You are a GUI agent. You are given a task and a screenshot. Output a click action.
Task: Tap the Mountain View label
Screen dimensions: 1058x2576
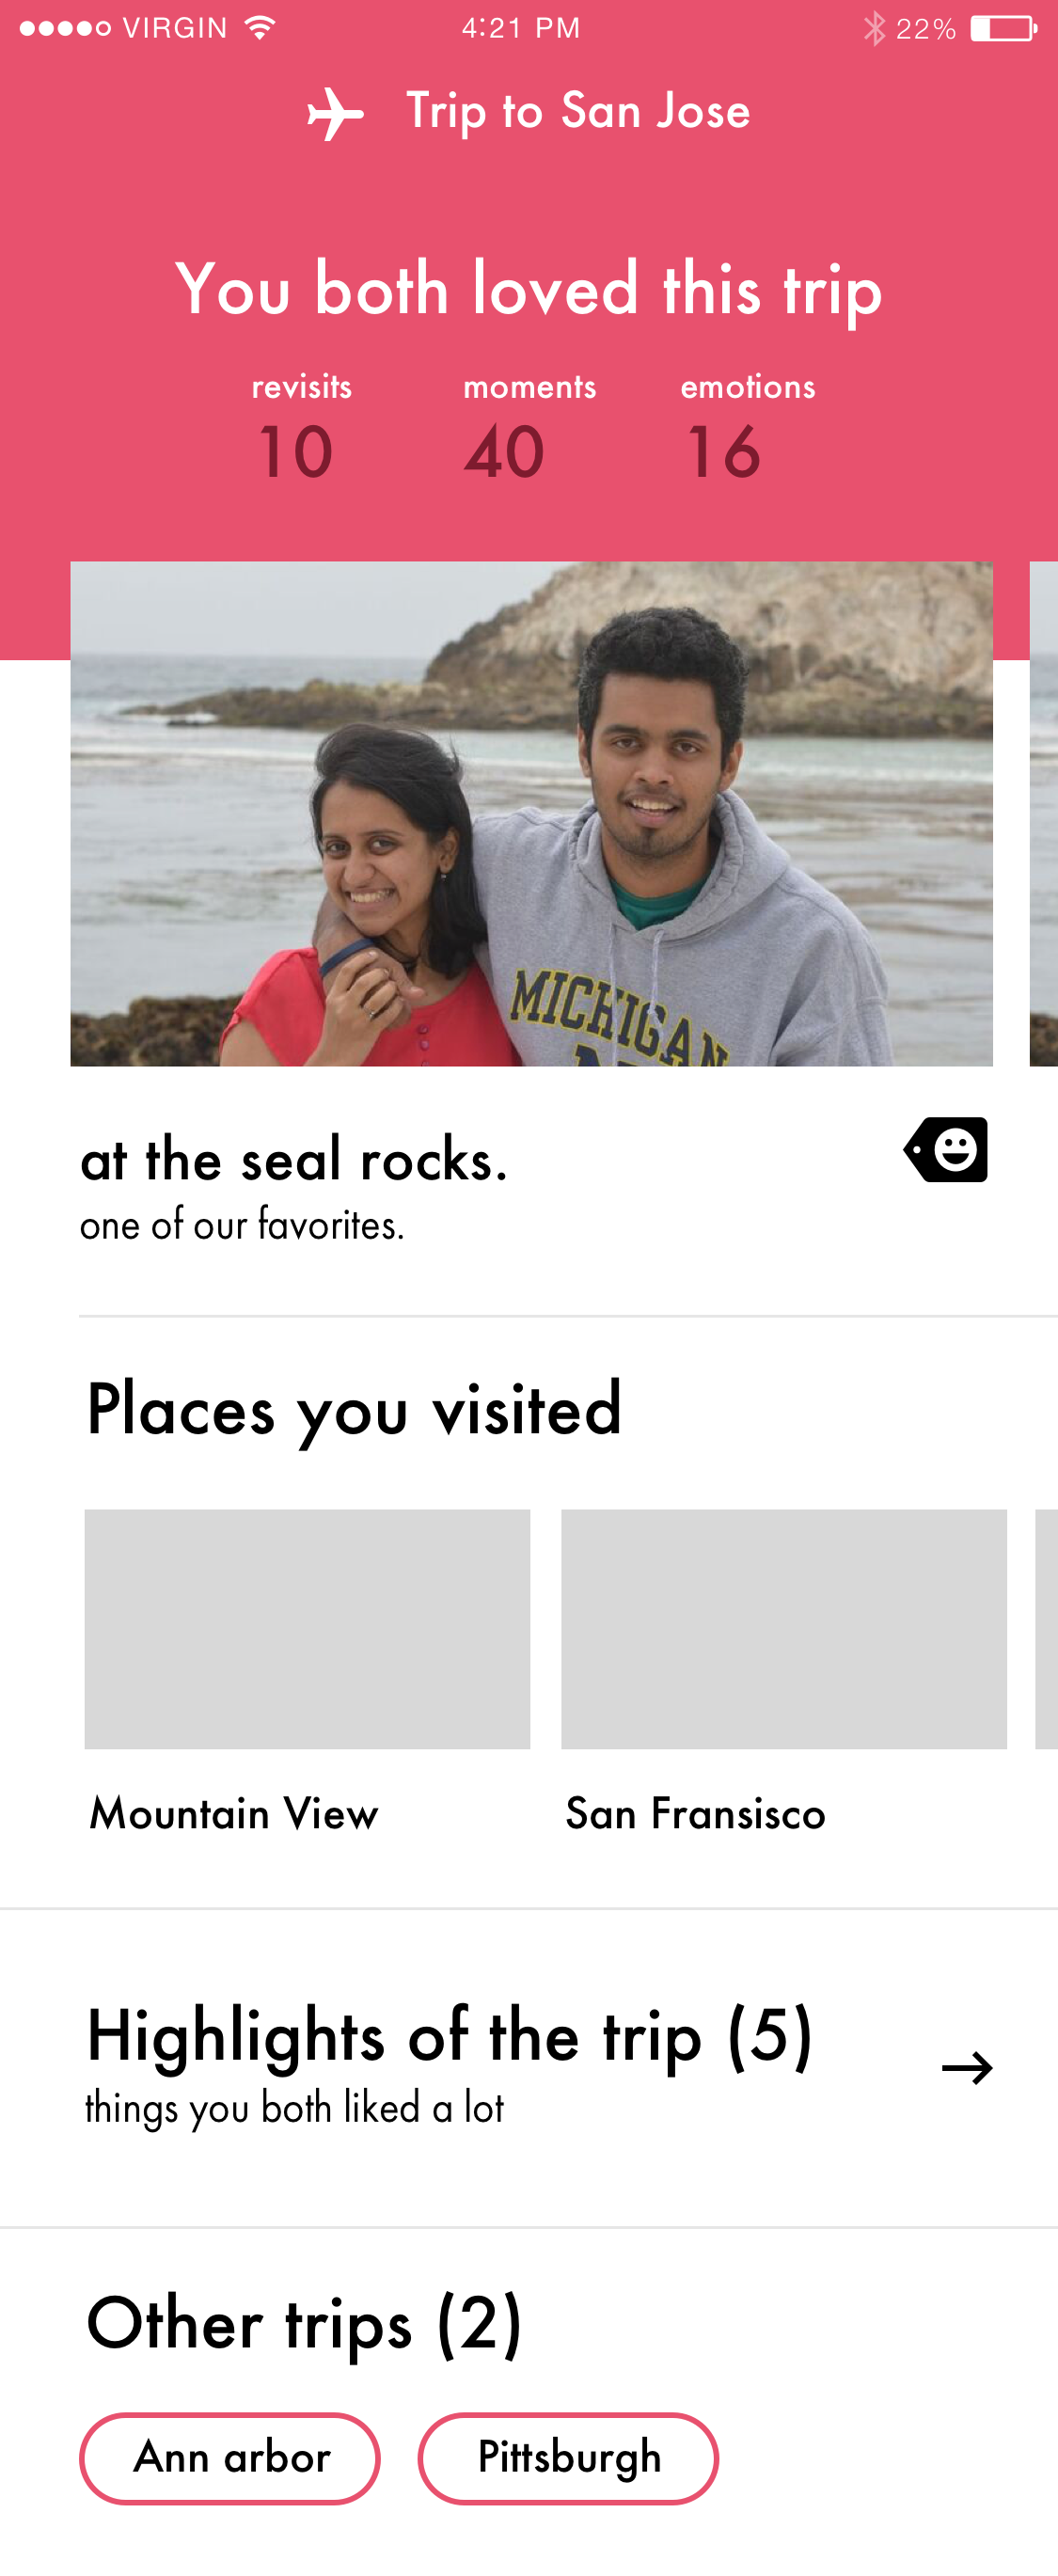(234, 1813)
